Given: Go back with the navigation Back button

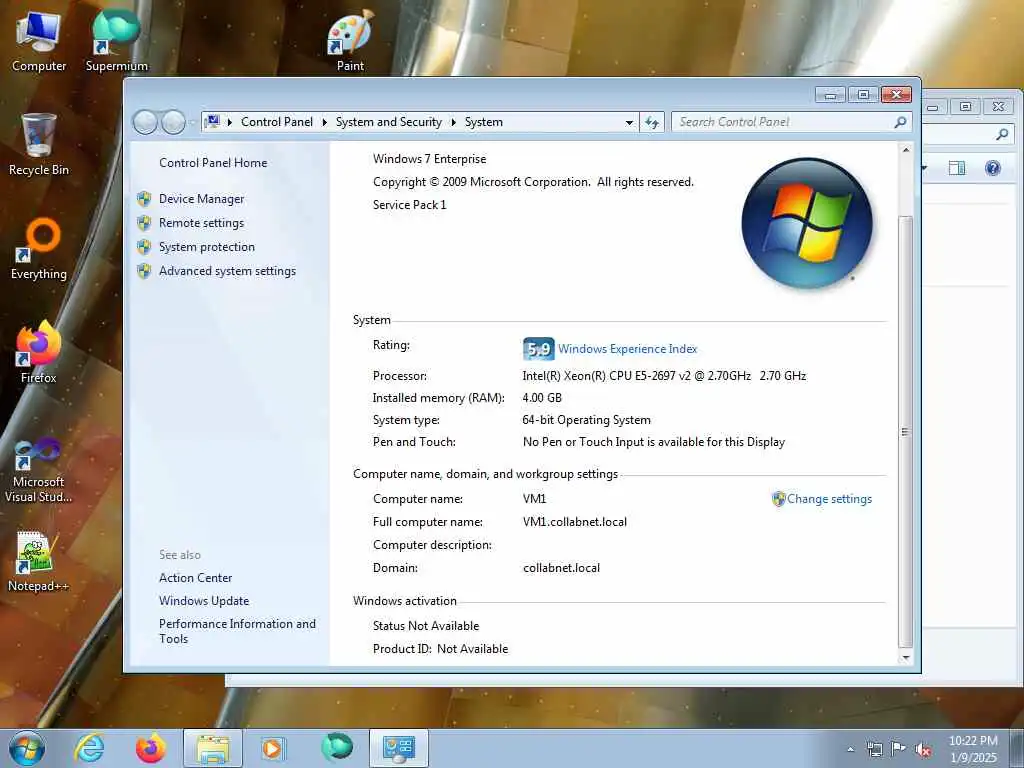Looking at the screenshot, I should click(x=145, y=122).
